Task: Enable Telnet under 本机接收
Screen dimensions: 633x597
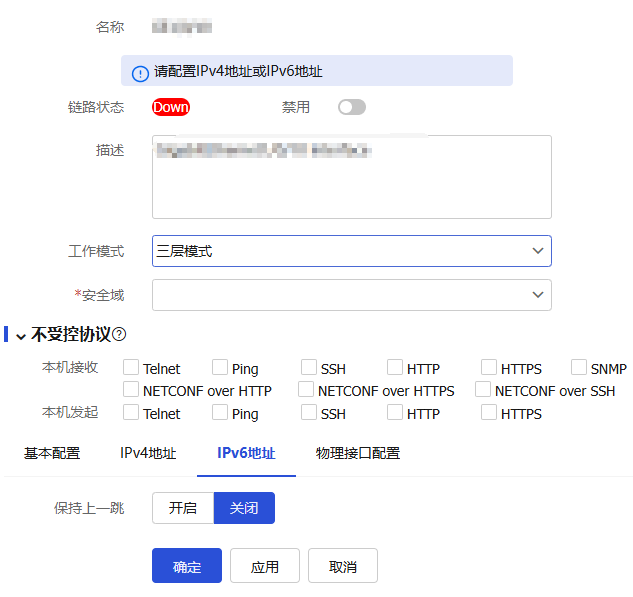Action: tap(131, 368)
